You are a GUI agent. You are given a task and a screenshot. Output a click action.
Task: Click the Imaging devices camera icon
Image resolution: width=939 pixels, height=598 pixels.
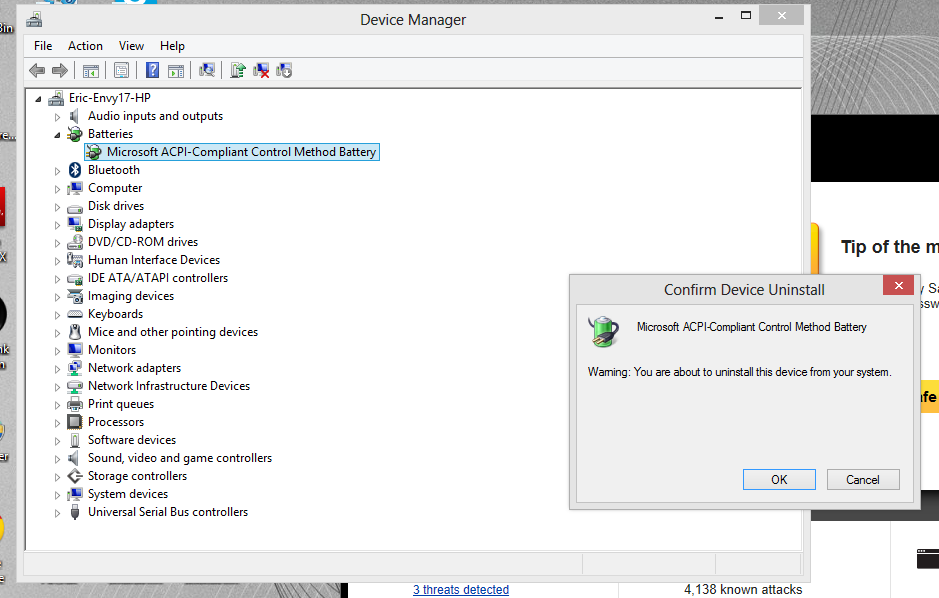(x=75, y=296)
